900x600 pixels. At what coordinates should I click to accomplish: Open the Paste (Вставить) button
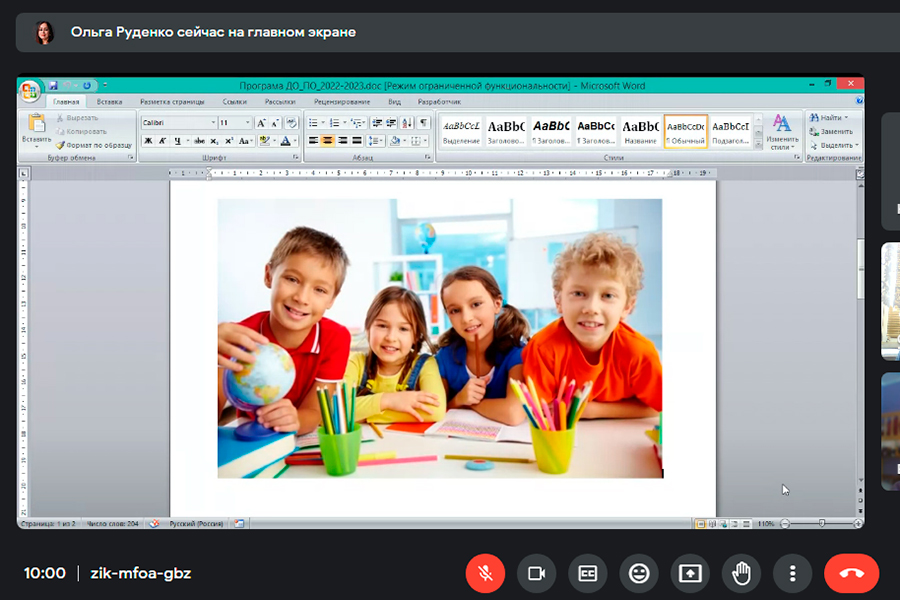(36, 129)
